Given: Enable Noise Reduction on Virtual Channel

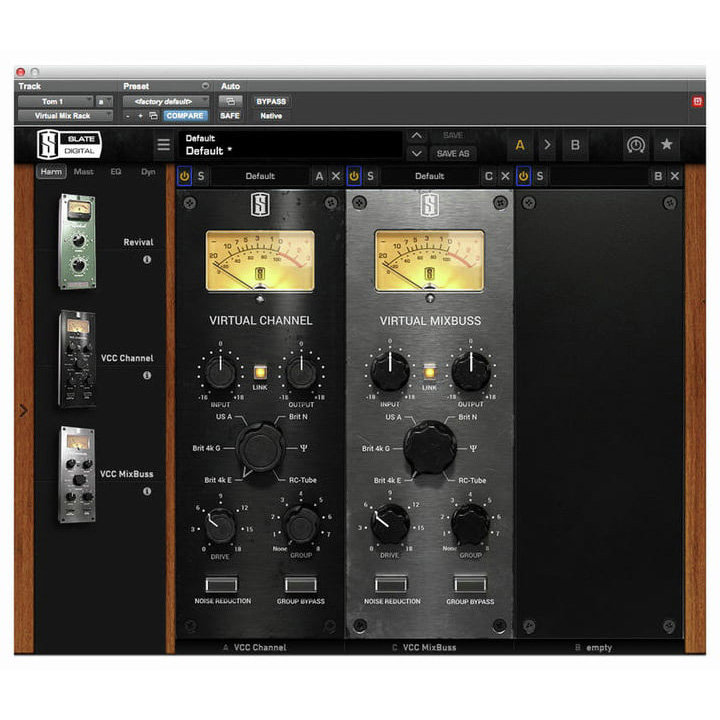Looking at the screenshot, I should tap(221, 585).
